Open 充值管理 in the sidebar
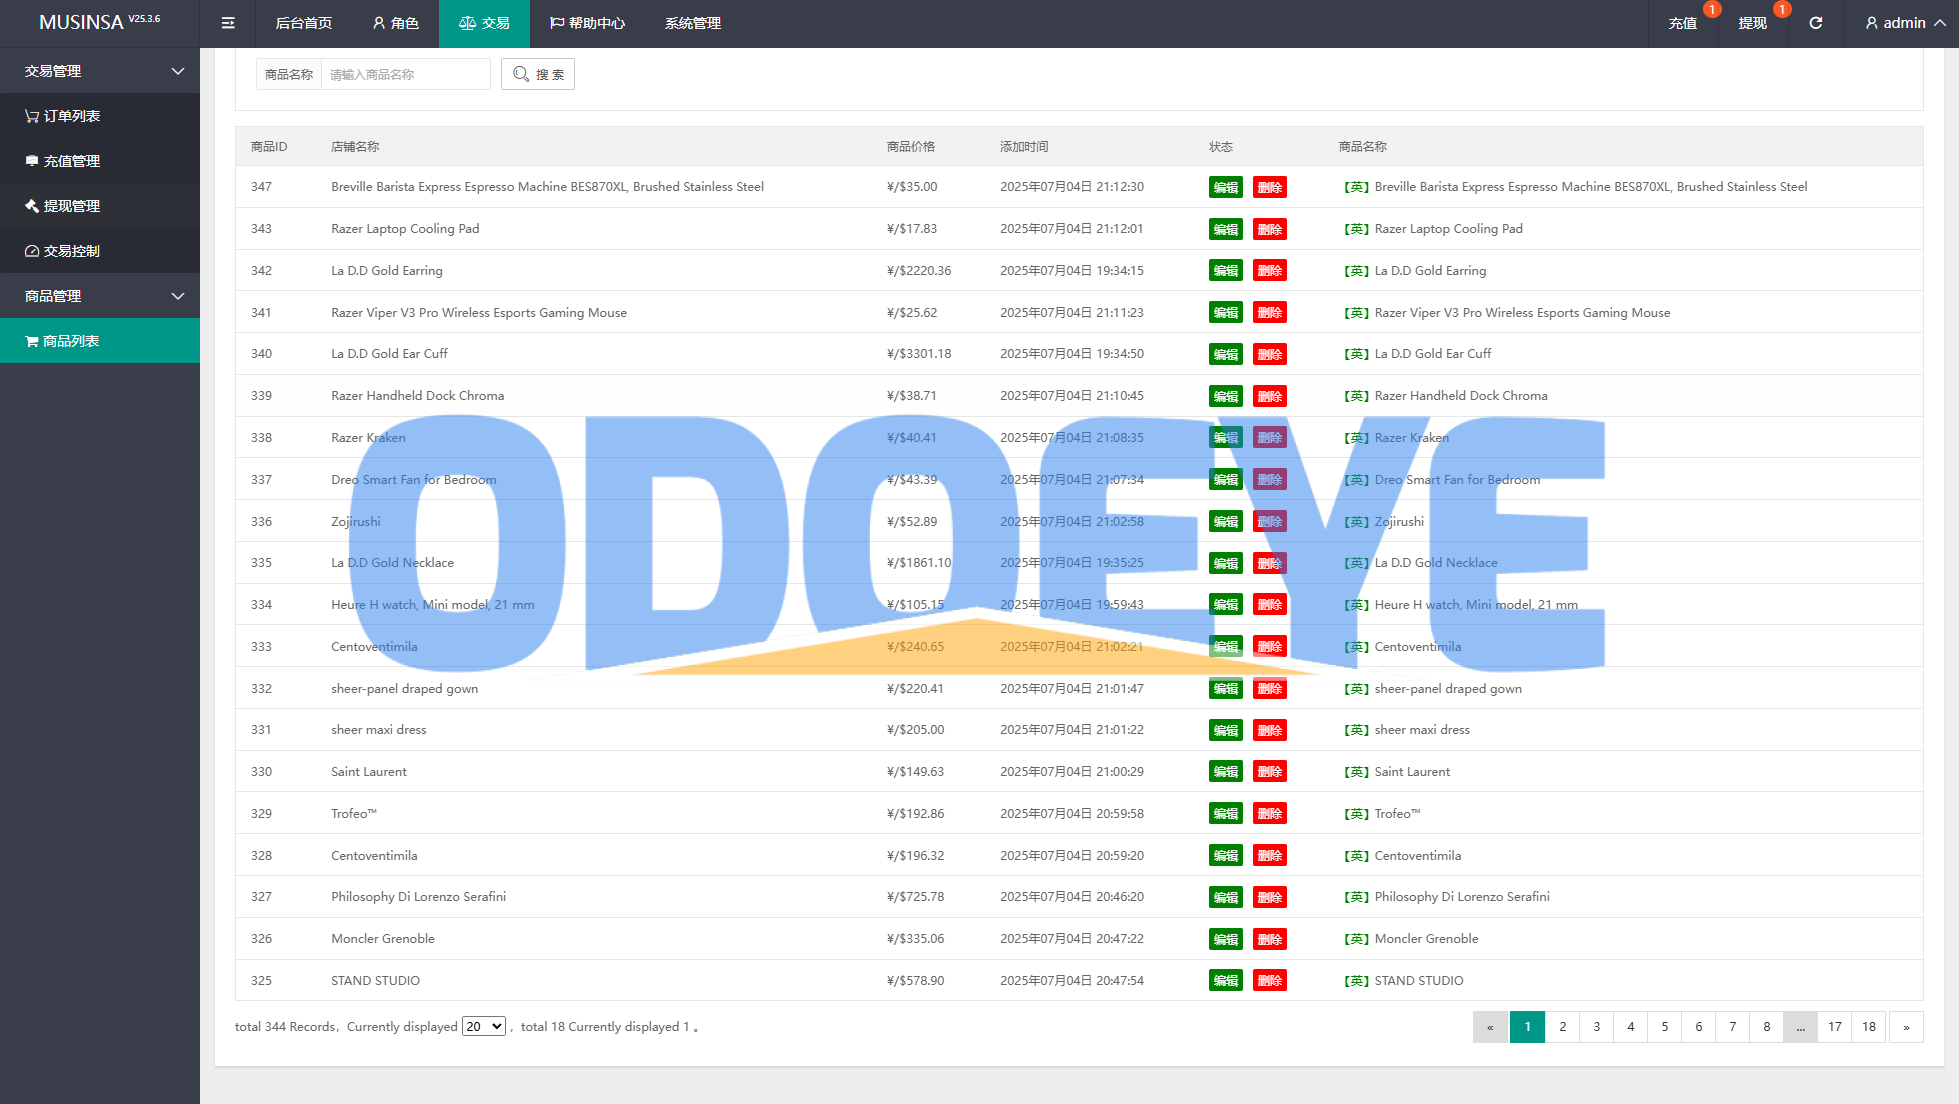The width and height of the screenshot is (1959, 1104). click(x=63, y=161)
